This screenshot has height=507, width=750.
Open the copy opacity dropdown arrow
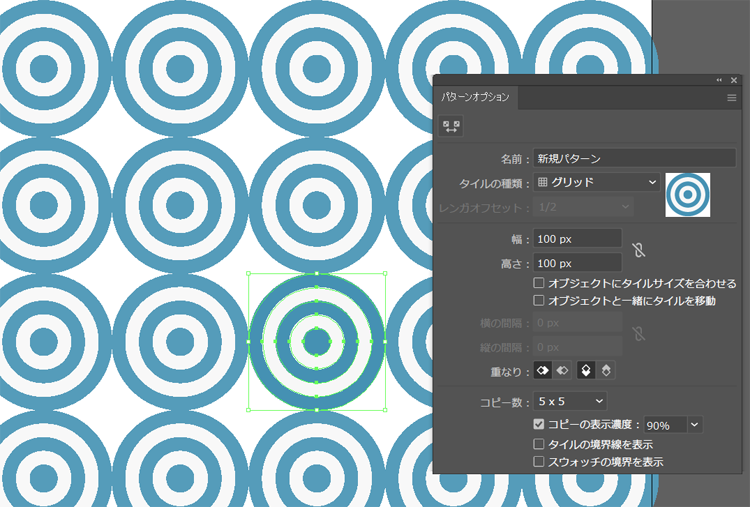click(x=695, y=425)
